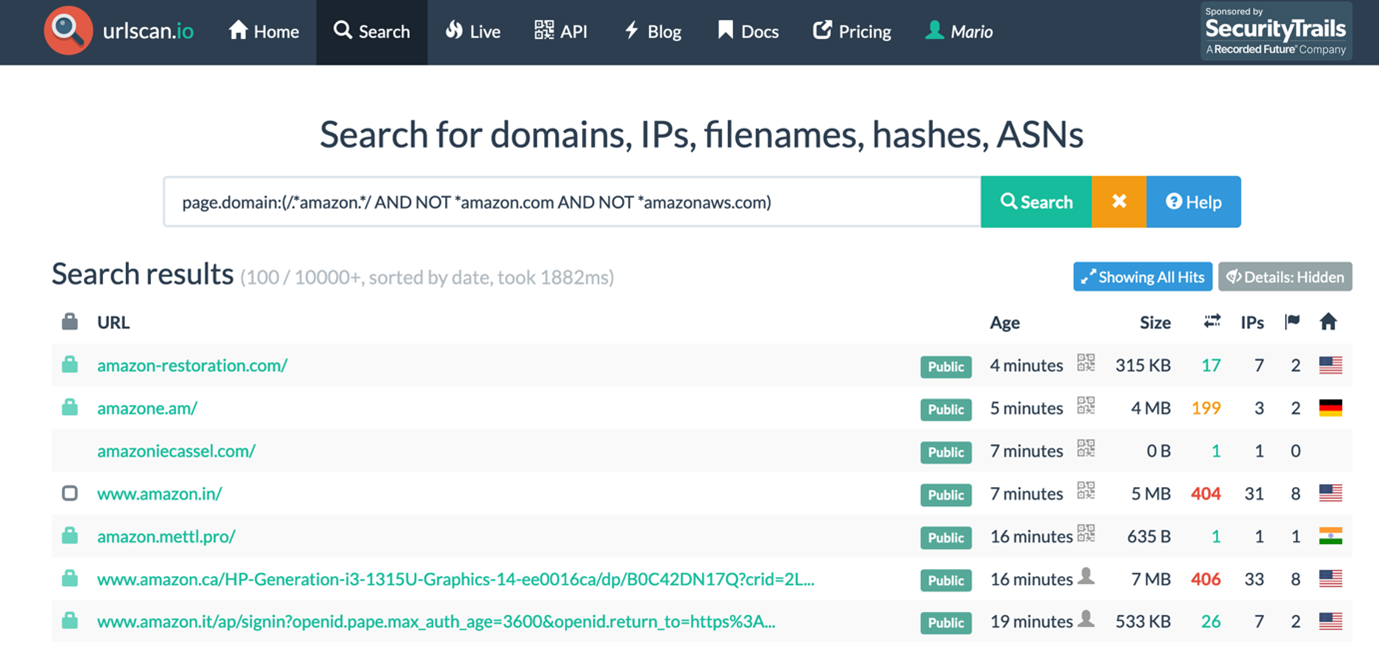
Task: Open the Blog nav item
Action: (x=653, y=31)
